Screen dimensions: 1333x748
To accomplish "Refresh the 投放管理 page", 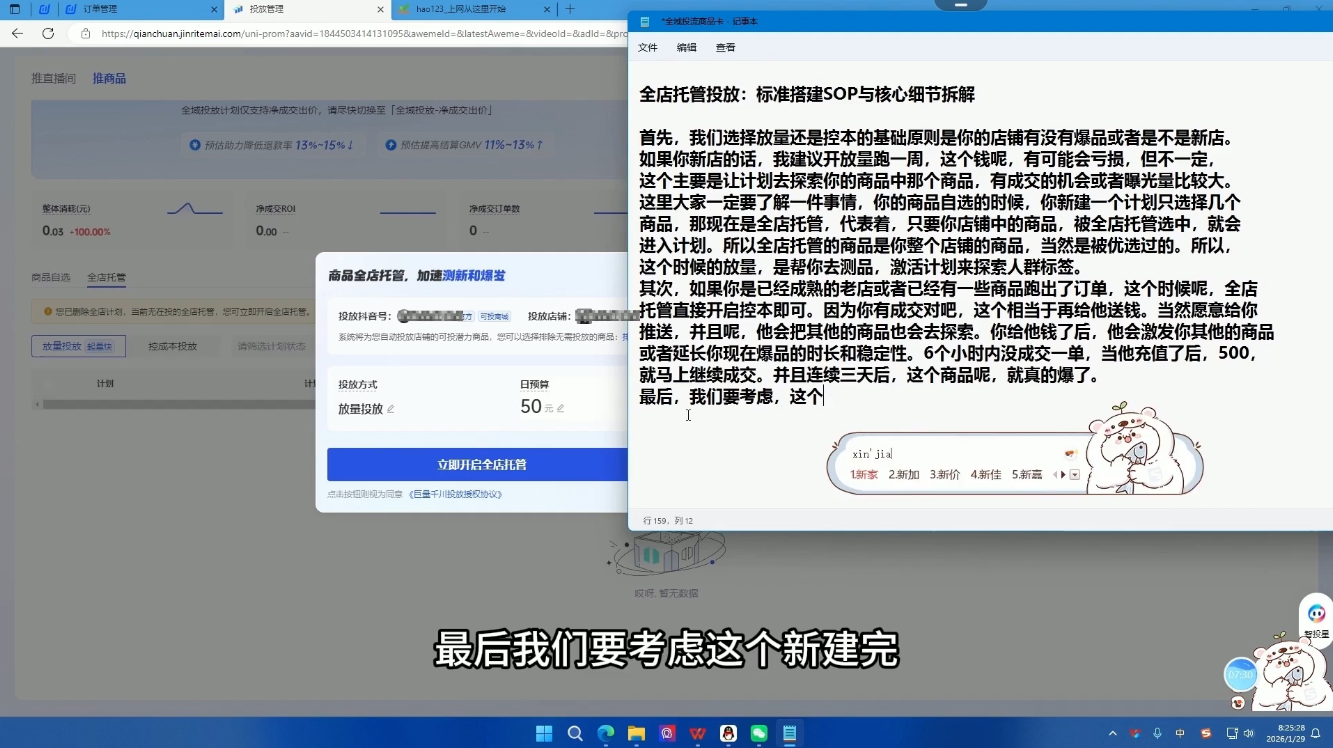I will (47, 33).
